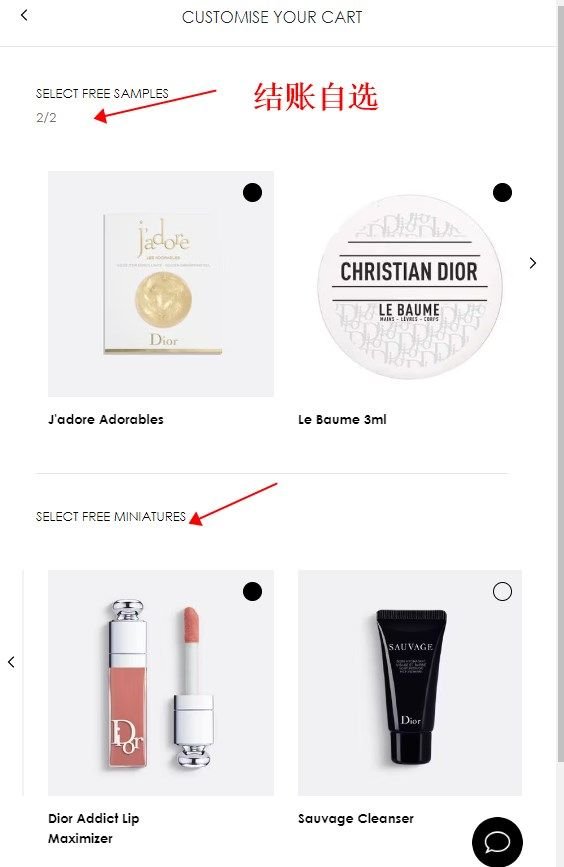This screenshot has width=564, height=867.
Task: Show previous miniatures with left chevron
Action: (11, 662)
